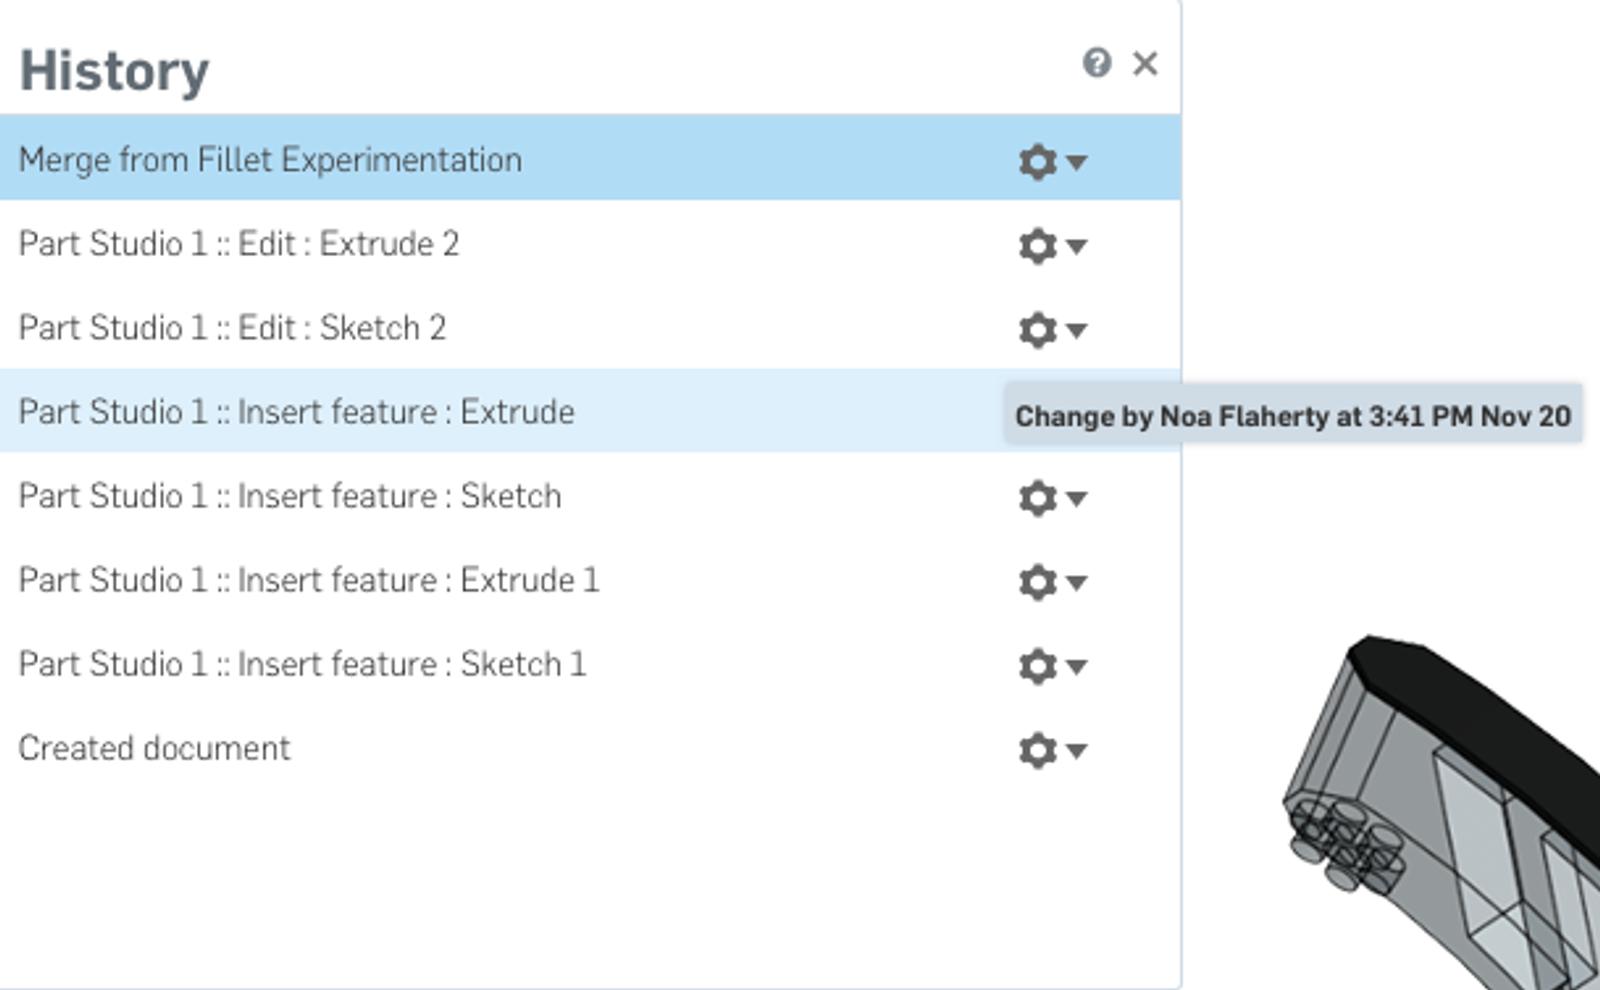Click gear icon on Insert feature : Sketch row

click(x=1038, y=497)
